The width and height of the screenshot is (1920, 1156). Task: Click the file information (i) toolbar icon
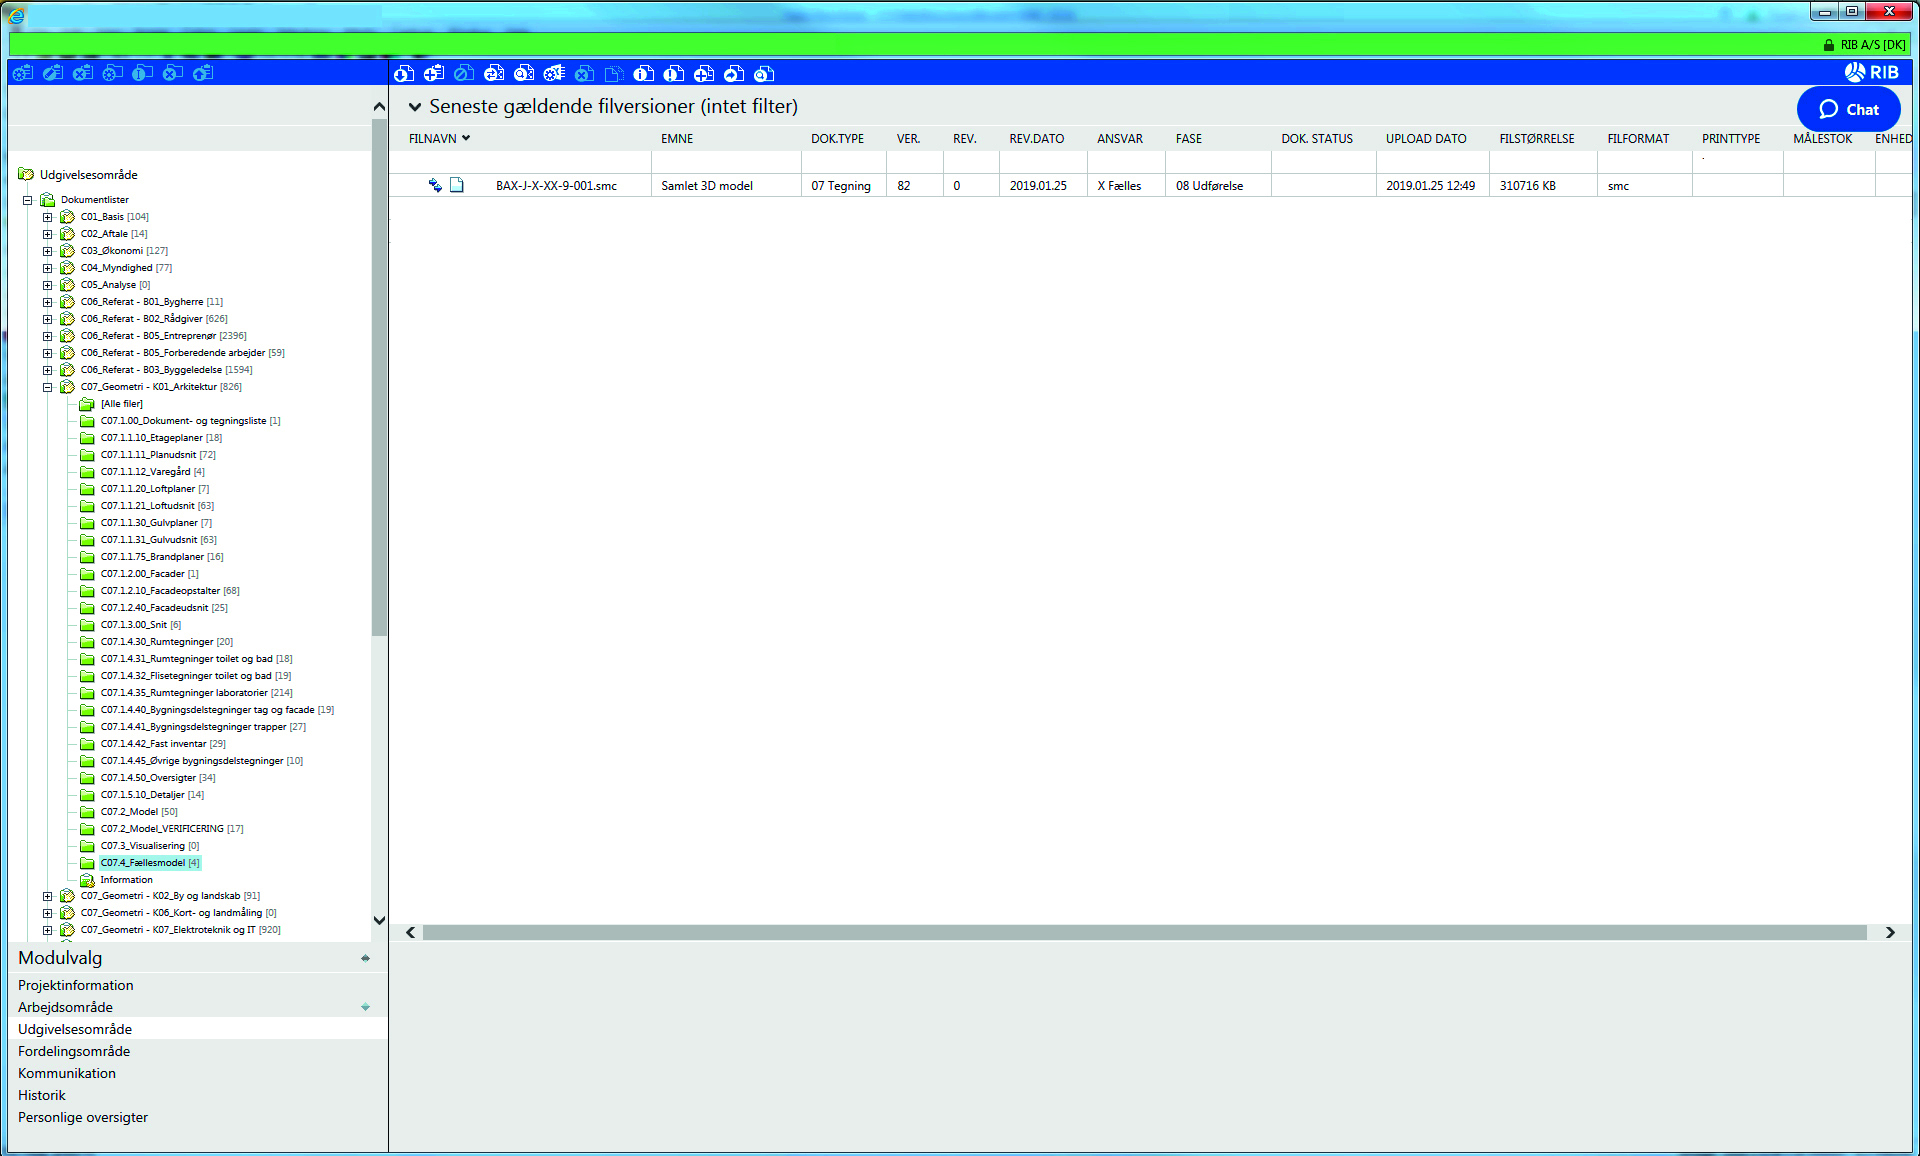click(643, 74)
